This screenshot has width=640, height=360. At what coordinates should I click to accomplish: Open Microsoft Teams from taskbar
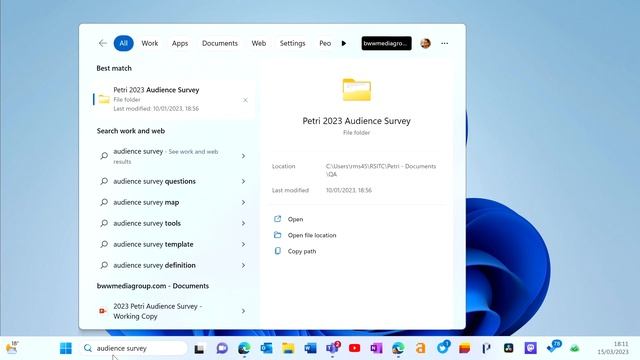[x=333, y=348]
